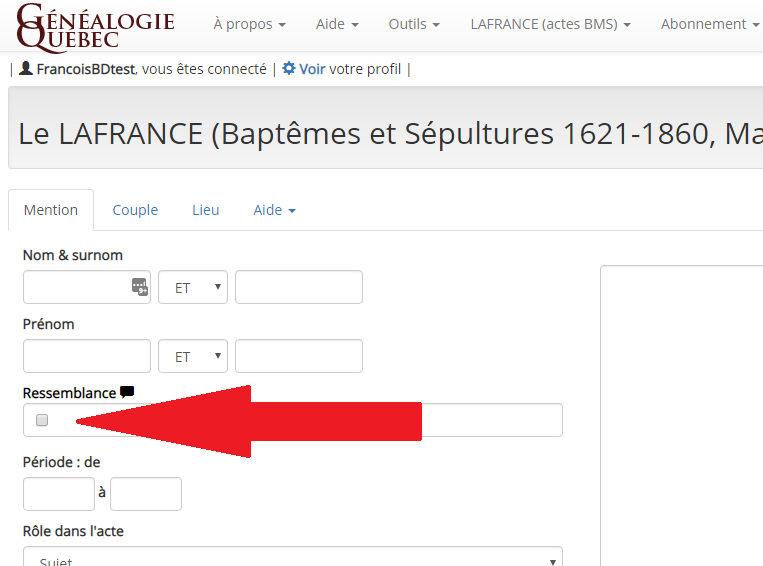The width and height of the screenshot is (763, 566).
Task: Tick the Ressemblance checkbox
Action: click(42, 420)
